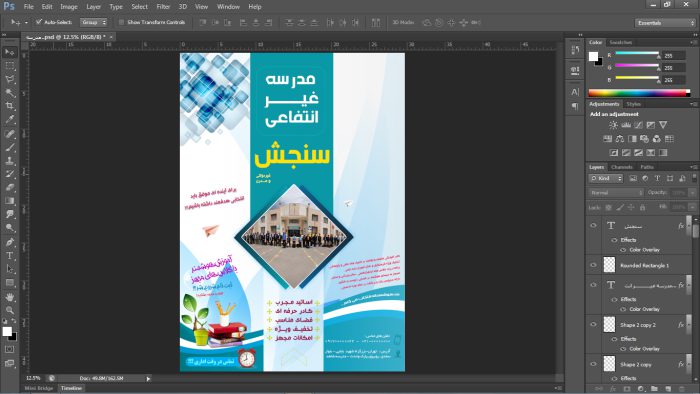Image resolution: width=700 pixels, height=394 pixels.
Task: Select the Dodge tool
Action: [x=9, y=228]
